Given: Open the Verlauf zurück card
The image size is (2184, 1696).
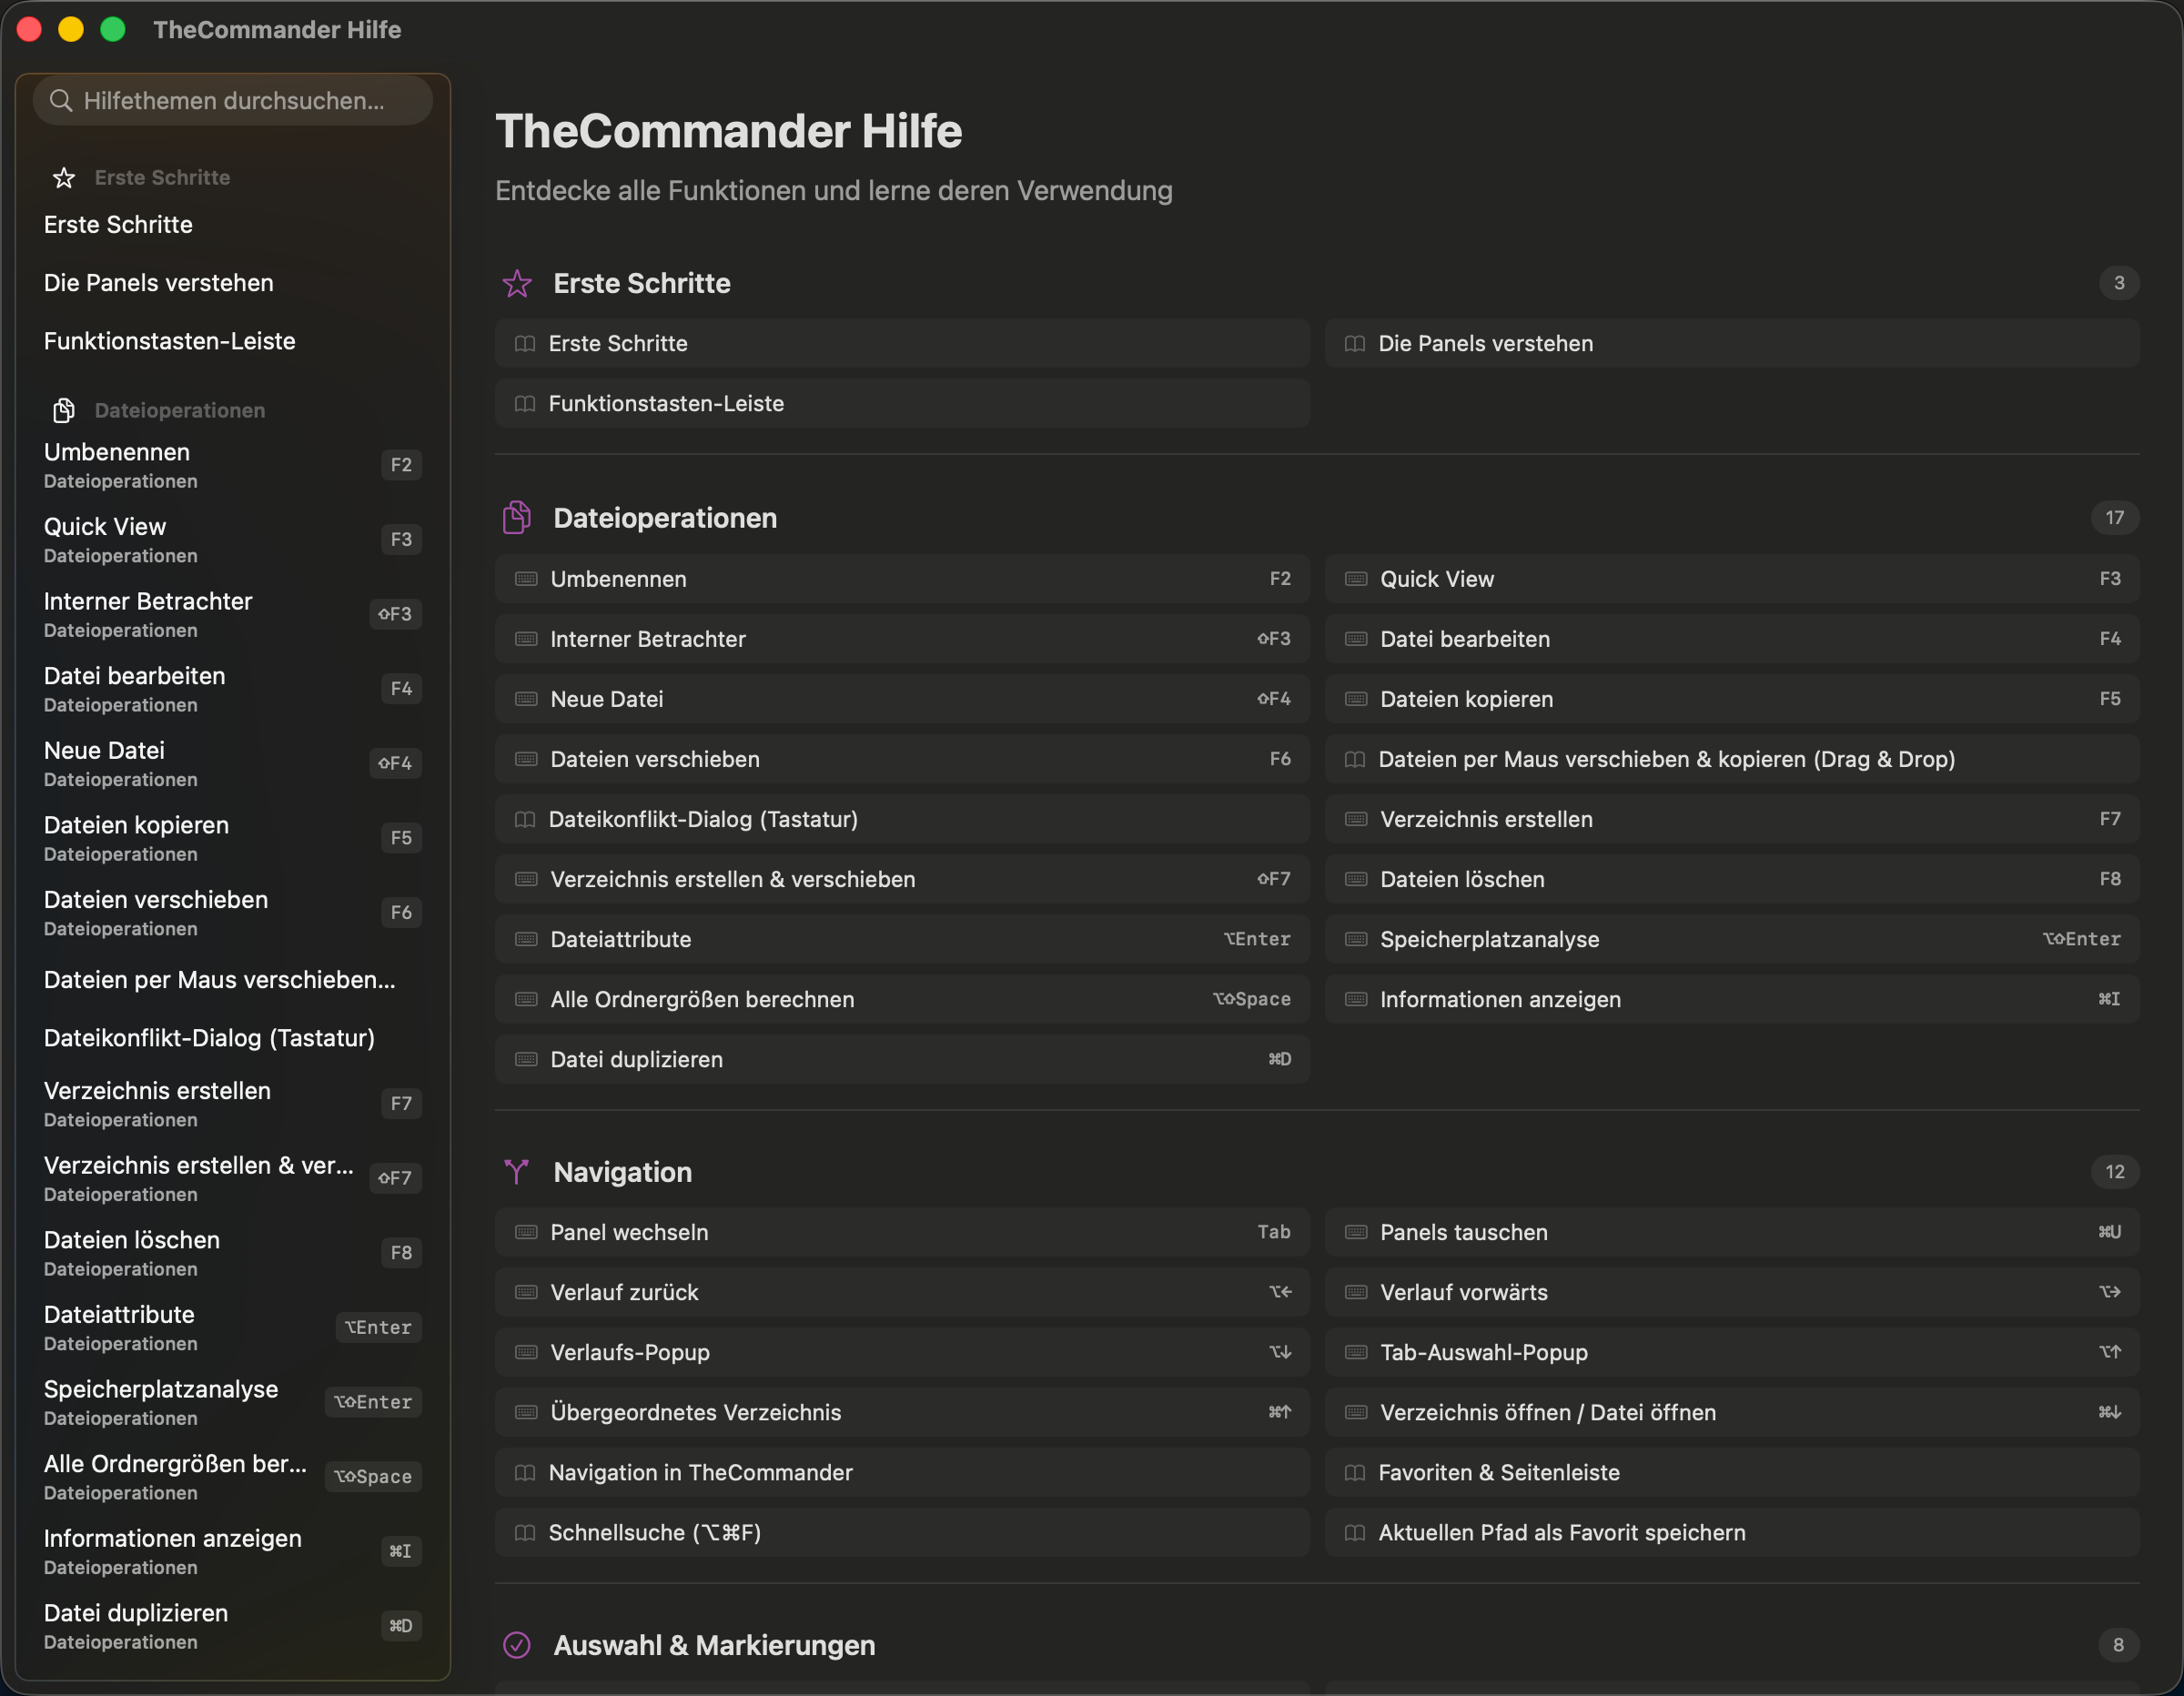Looking at the screenshot, I should pos(902,1292).
